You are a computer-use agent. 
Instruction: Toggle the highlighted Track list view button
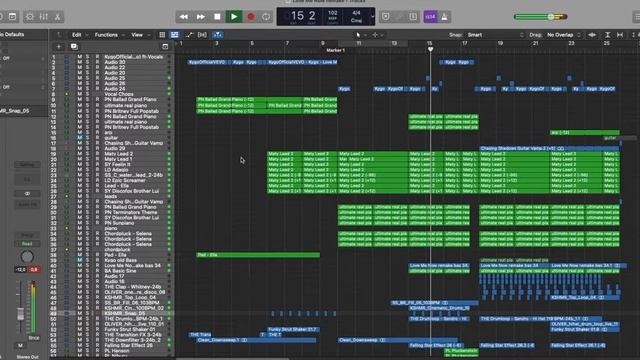[x=175, y=35]
